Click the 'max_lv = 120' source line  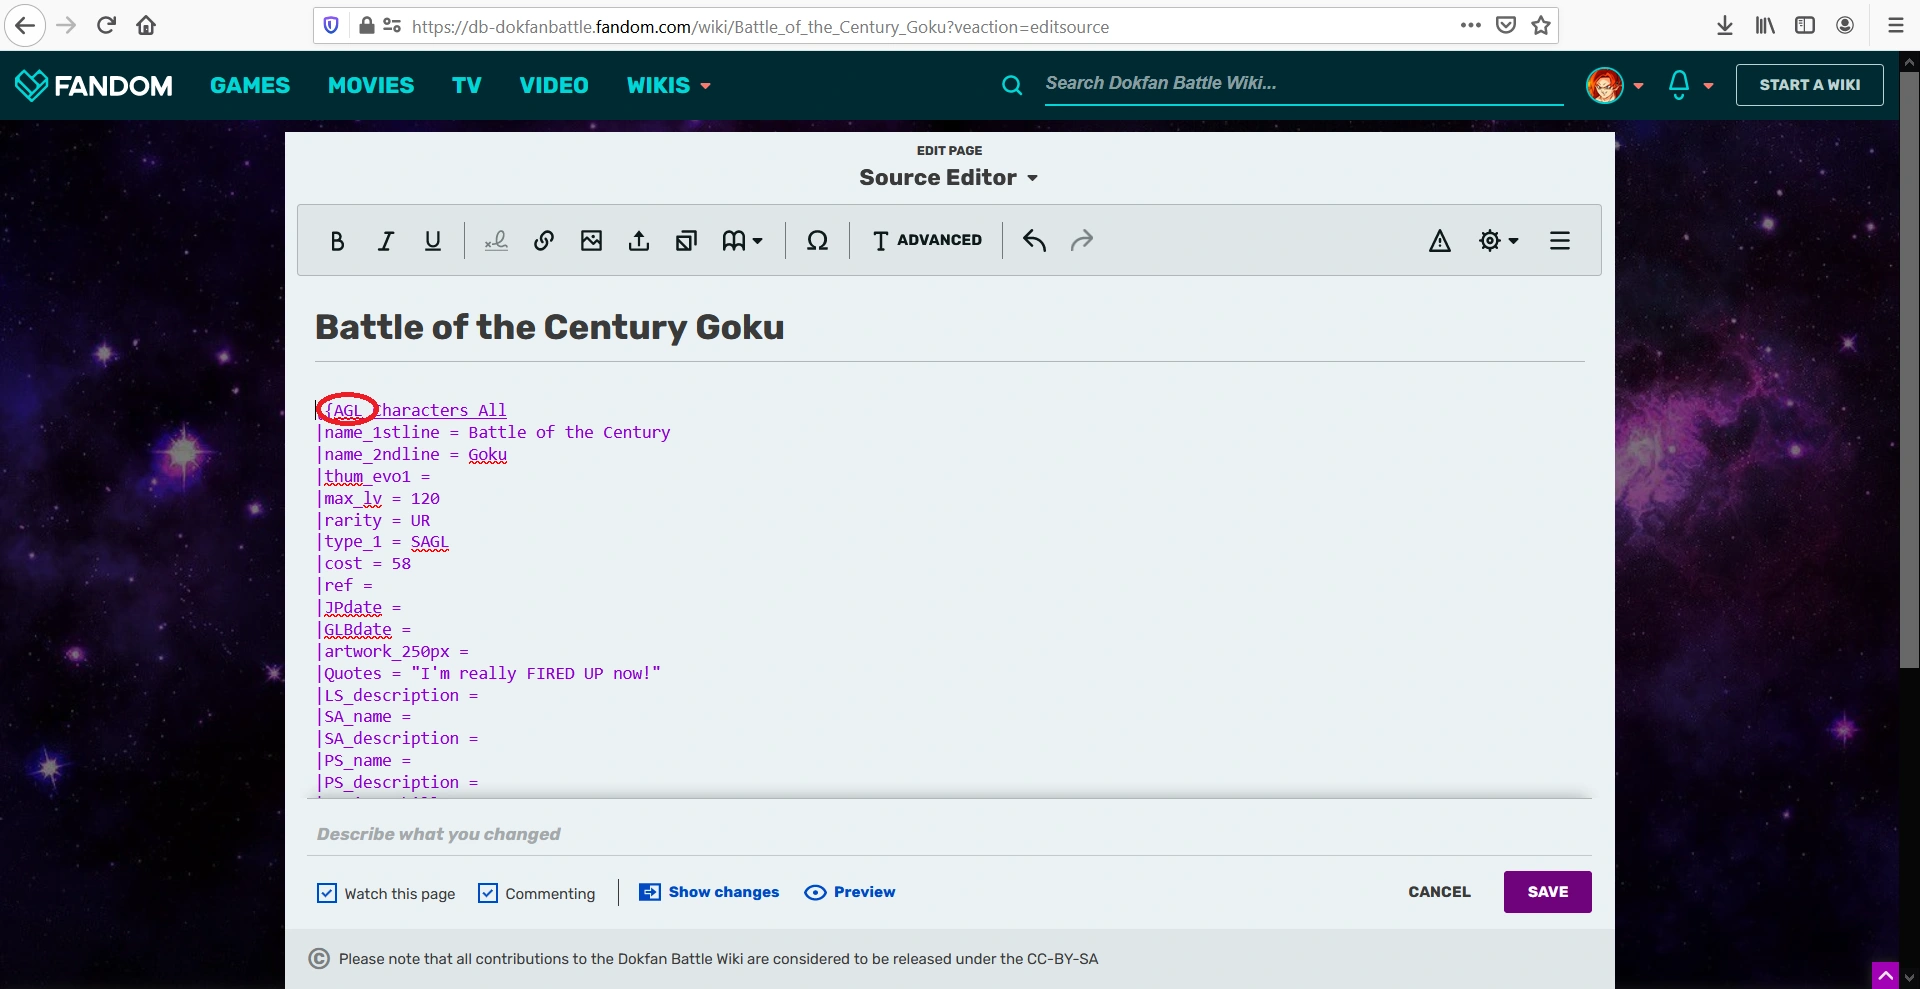(x=378, y=498)
